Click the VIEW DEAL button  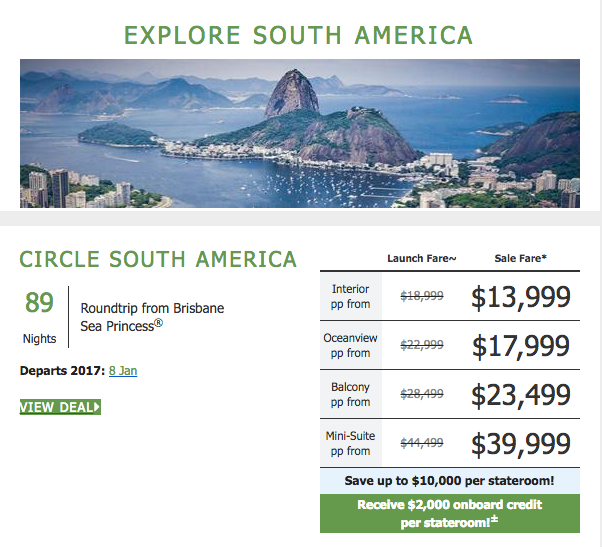(60, 407)
